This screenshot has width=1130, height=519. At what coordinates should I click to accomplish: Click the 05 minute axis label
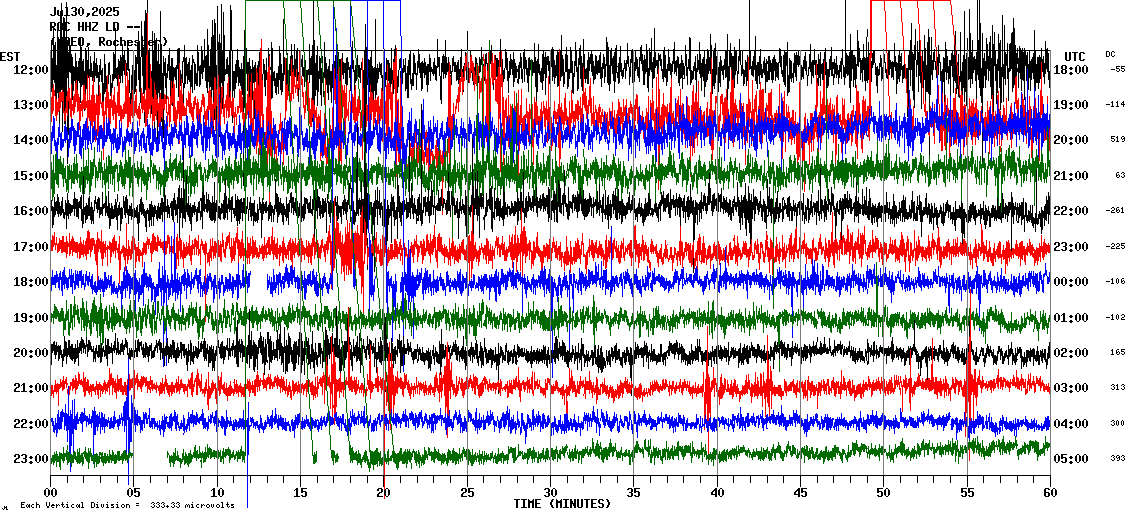click(134, 492)
